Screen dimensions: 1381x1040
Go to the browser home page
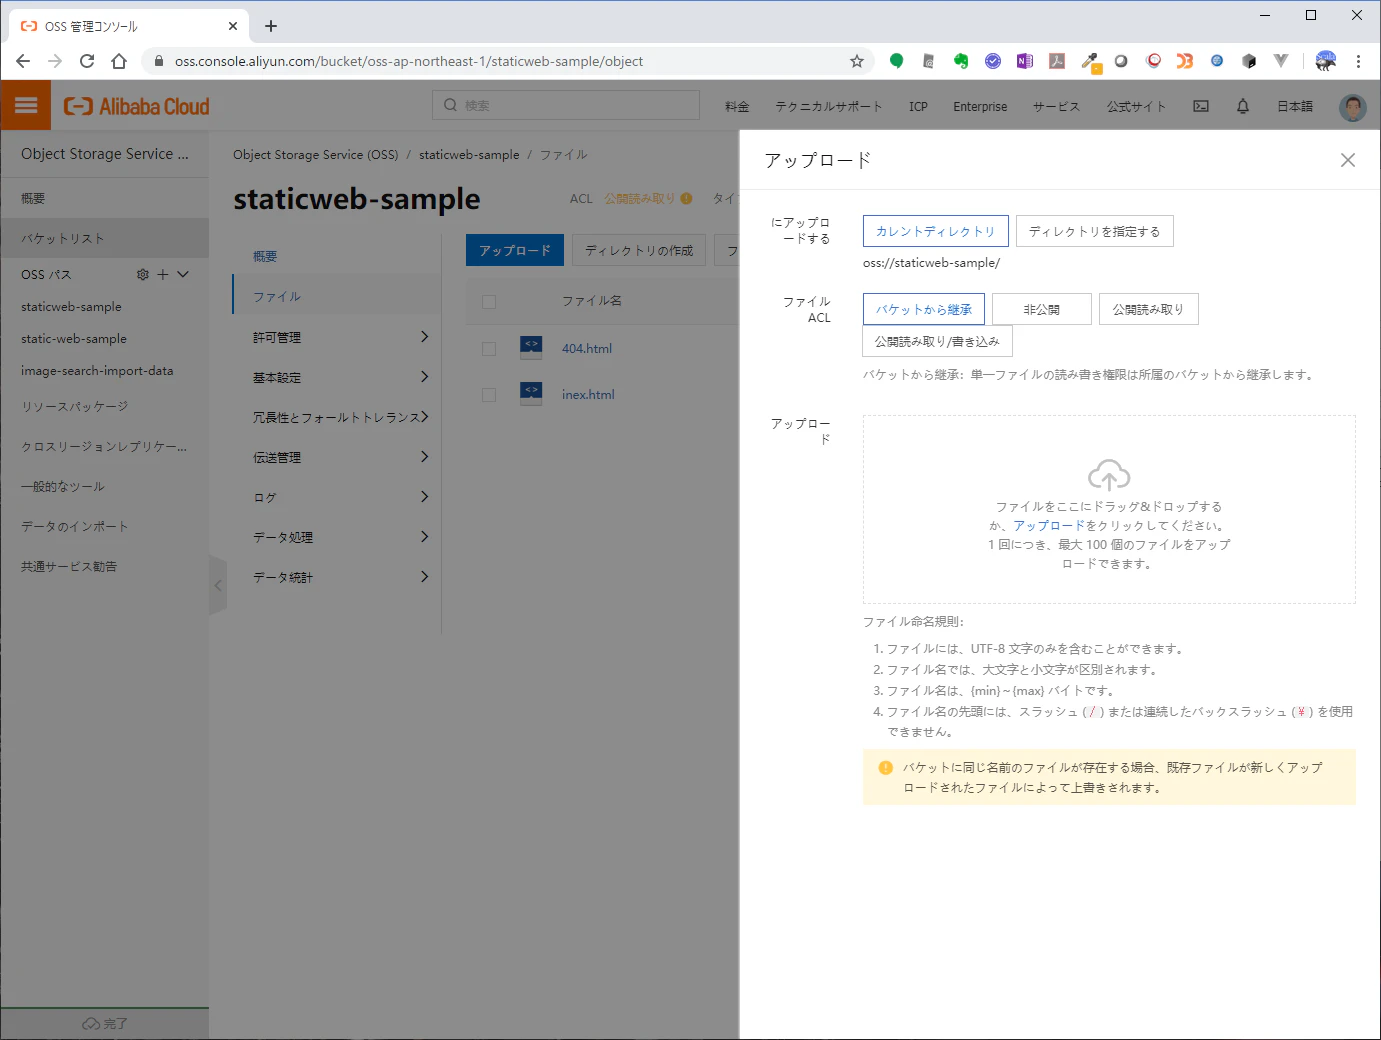click(x=119, y=61)
